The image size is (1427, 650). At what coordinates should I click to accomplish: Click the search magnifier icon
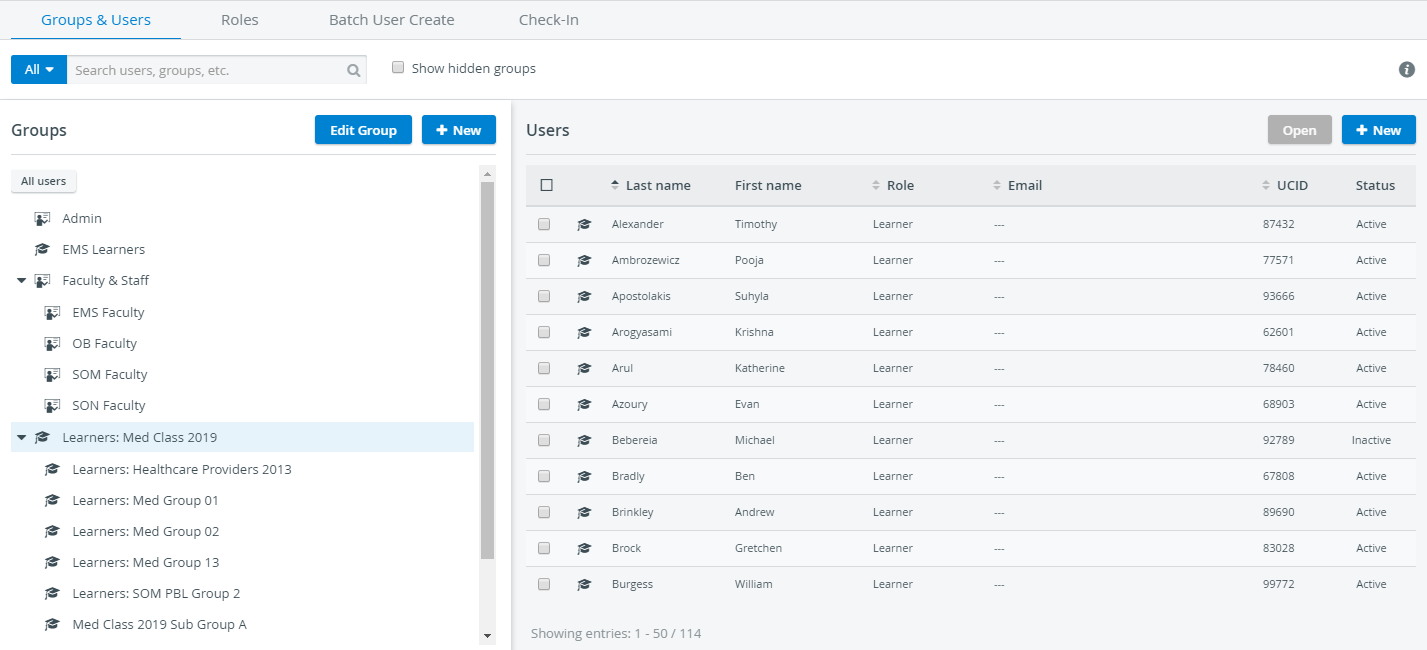point(353,70)
